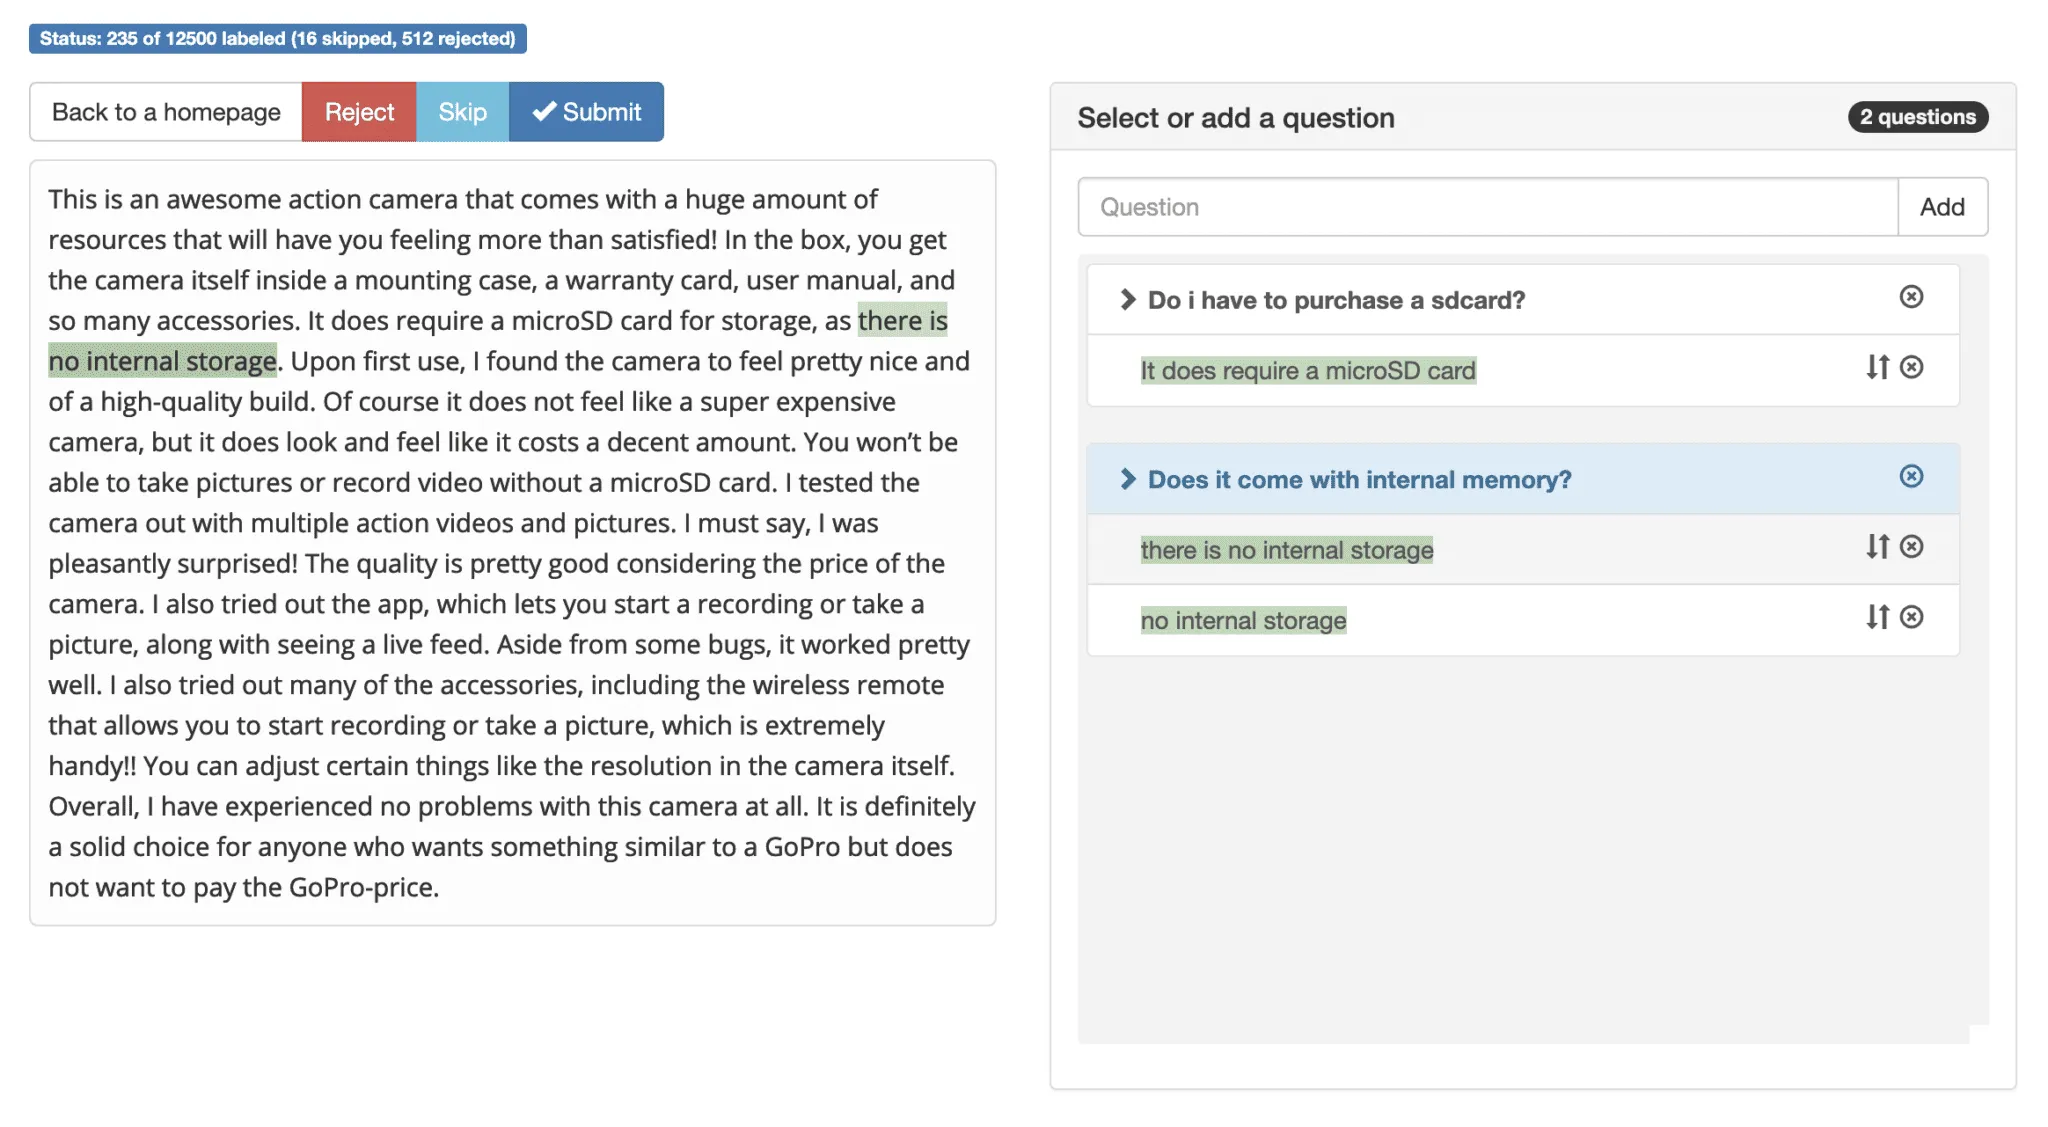Click reorder arrows beside "no internal storage"
Viewport: 2048px width, 1127px height.
click(1876, 618)
